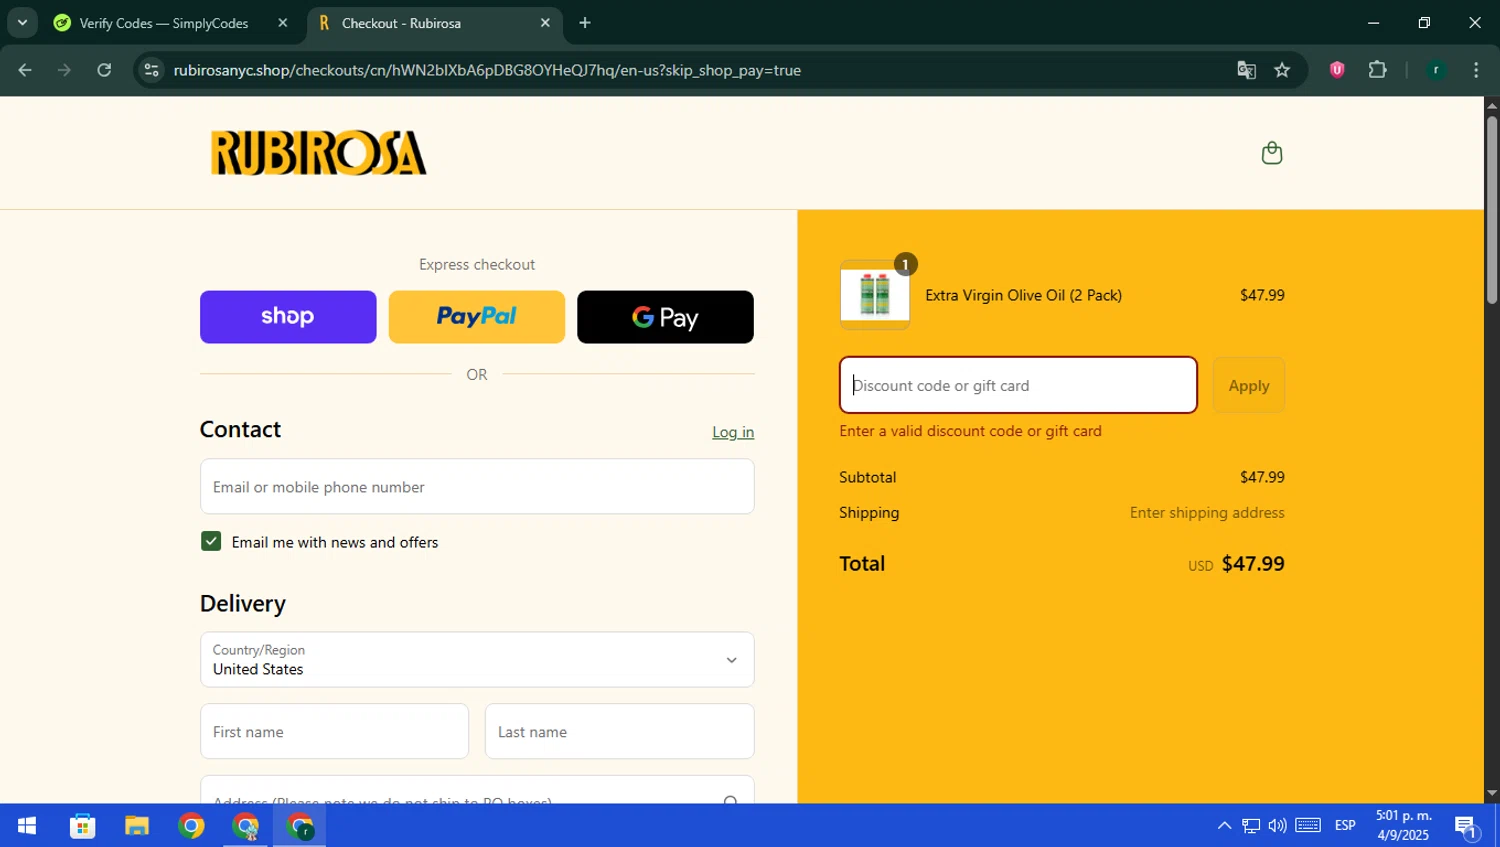Screen dimensions: 1500x847
Task: Switch to Verify Codes SimplyCodes tab
Action: pyautogui.click(x=164, y=23)
